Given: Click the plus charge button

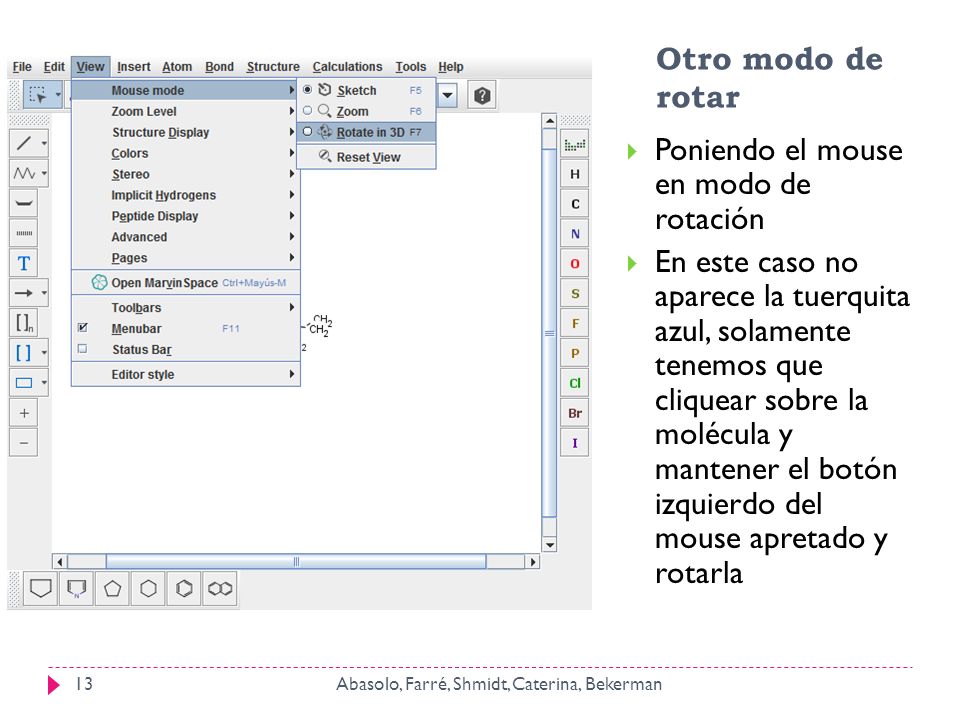Looking at the screenshot, I should (x=24, y=413).
